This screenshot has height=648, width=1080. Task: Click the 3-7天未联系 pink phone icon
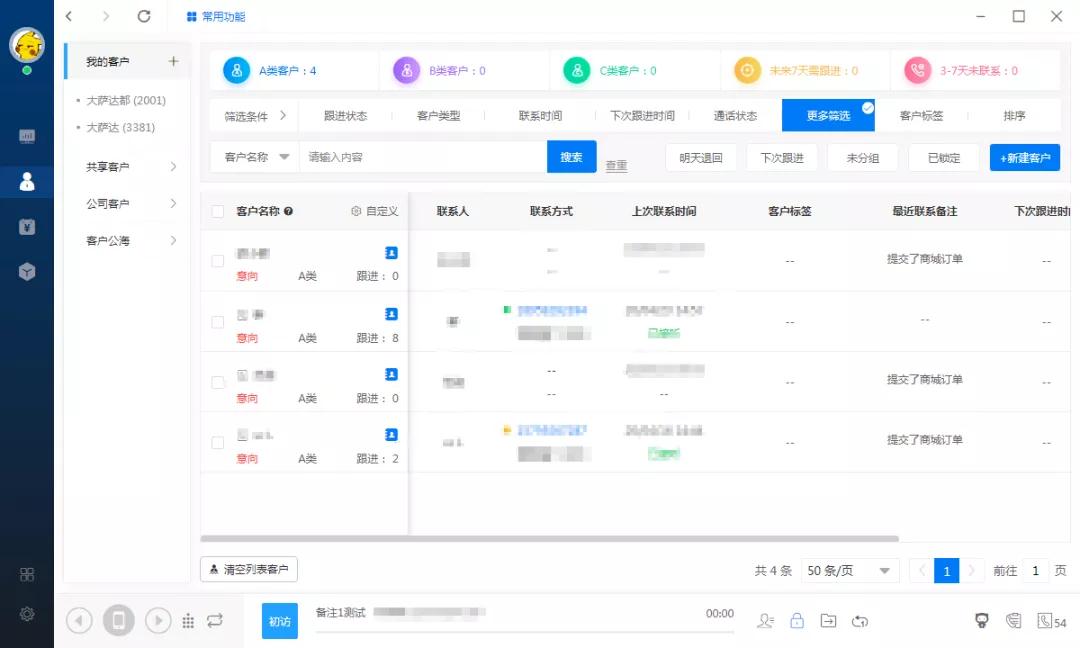coord(917,70)
